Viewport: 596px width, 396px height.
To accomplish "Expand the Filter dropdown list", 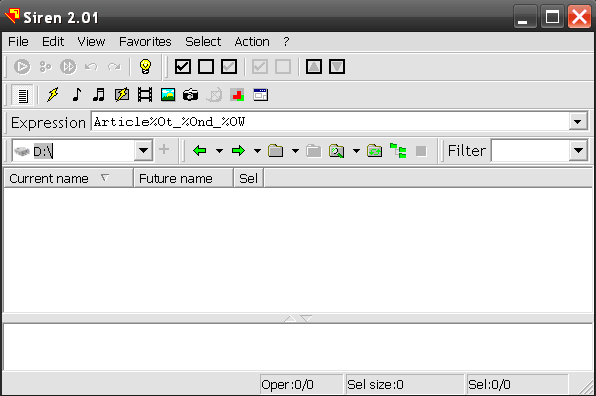I will 578,150.
